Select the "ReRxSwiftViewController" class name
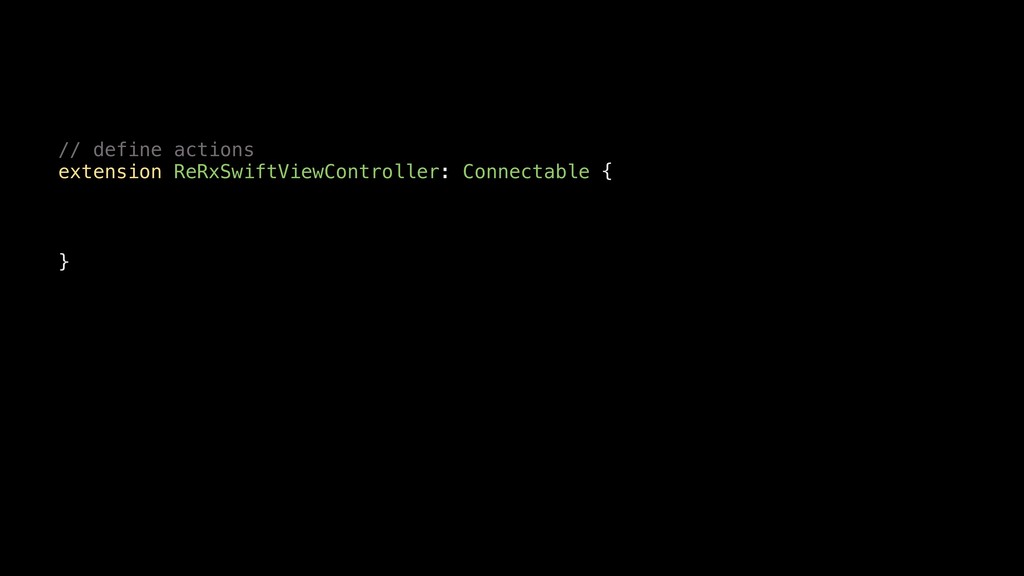 click(306, 172)
